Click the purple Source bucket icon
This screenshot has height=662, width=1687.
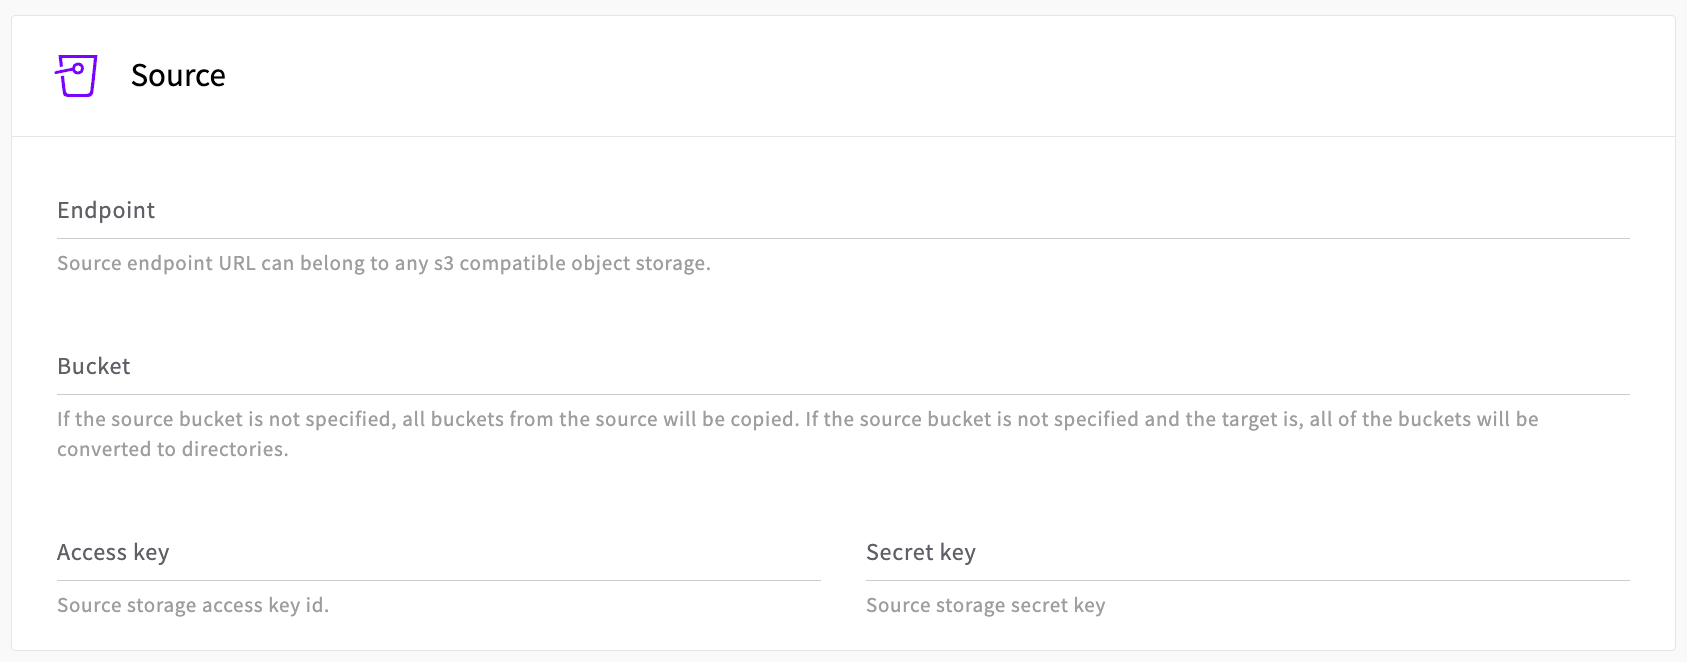click(x=76, y=76)
